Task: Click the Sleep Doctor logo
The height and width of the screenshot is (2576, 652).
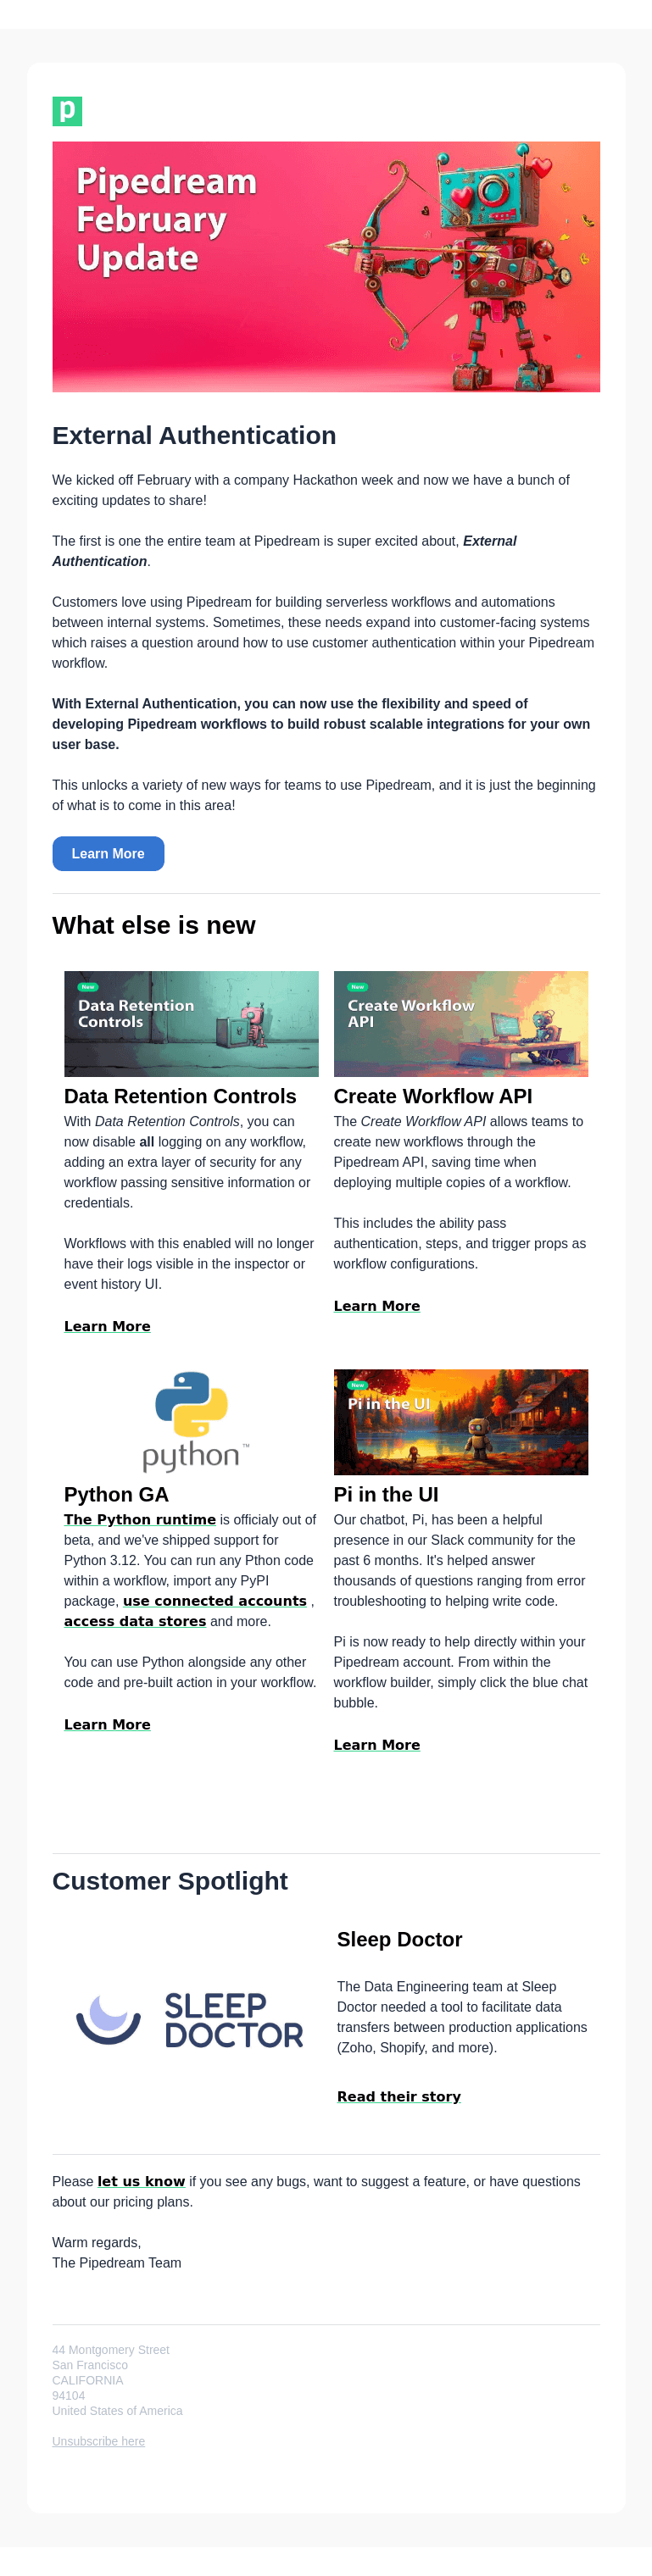Action: coord(190,2019)
